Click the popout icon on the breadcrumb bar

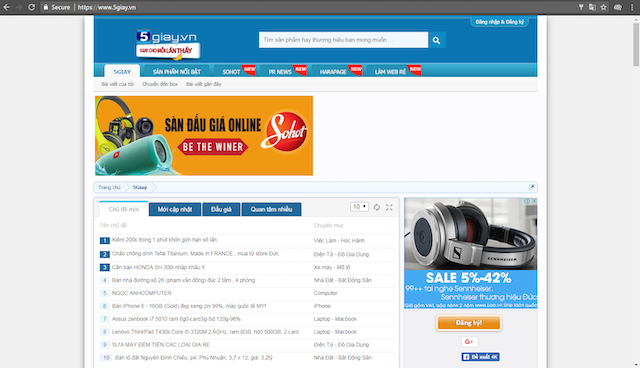coord(531,187)
